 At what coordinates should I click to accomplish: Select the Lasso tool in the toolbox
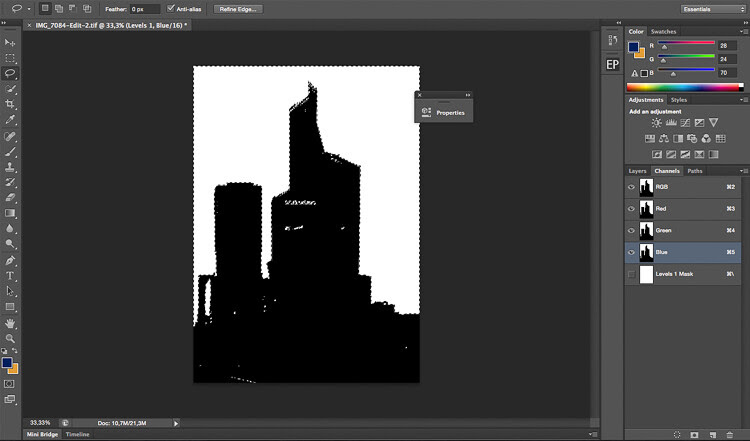[10, 73]
